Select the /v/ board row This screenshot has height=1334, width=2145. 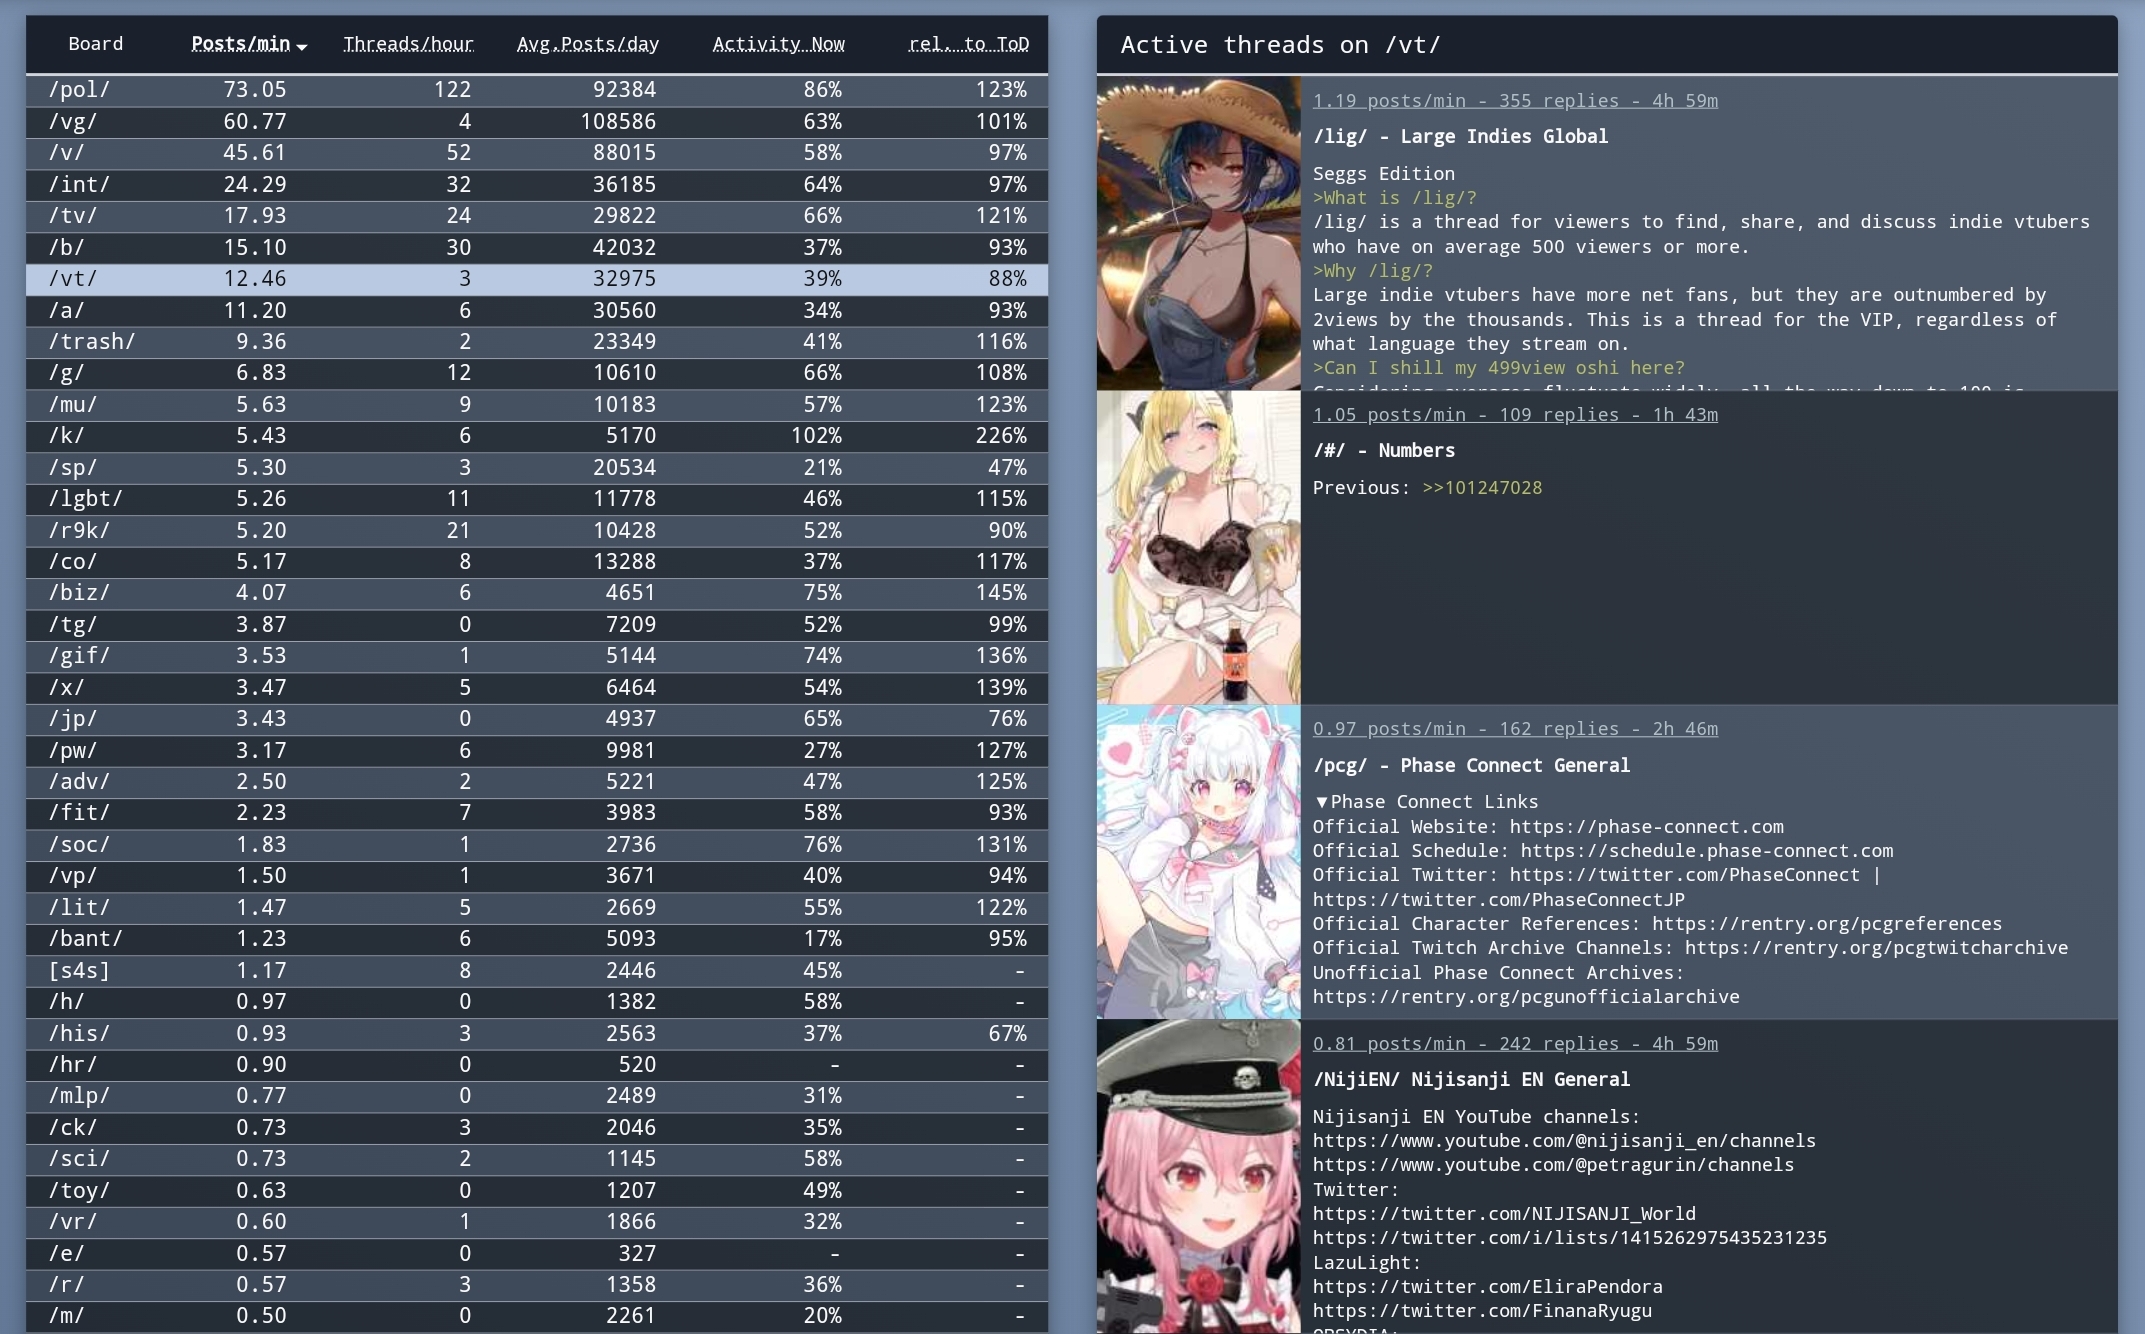[x=537, y=153]
